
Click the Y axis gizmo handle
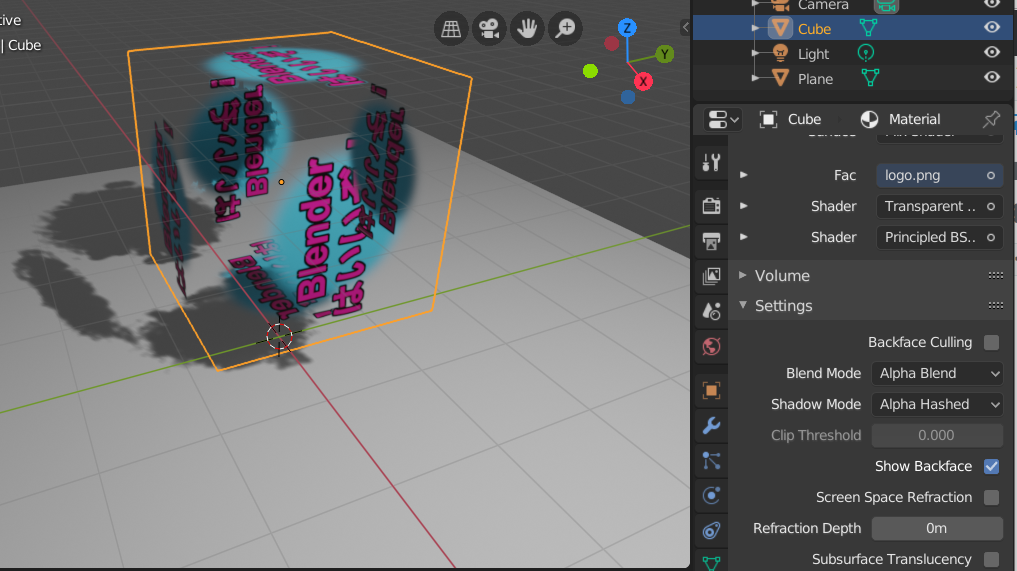[x=664, y=54]
